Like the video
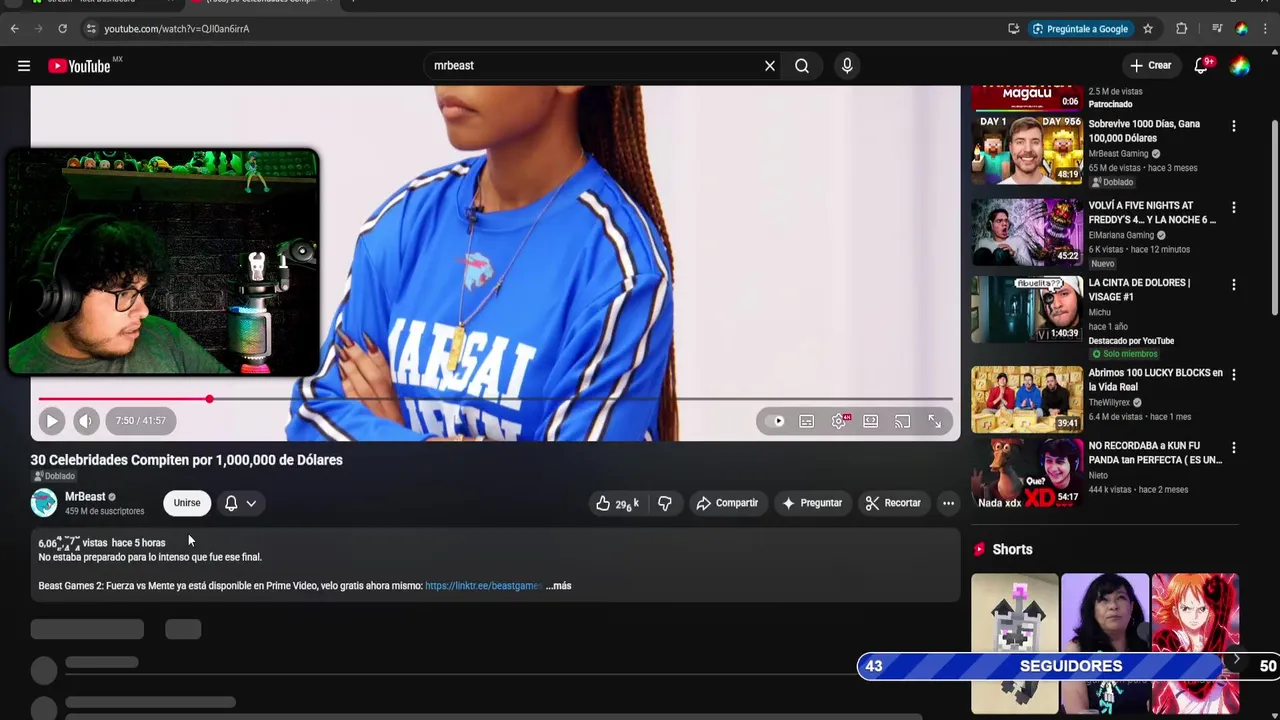The image size is (1280, 720). 617,503
